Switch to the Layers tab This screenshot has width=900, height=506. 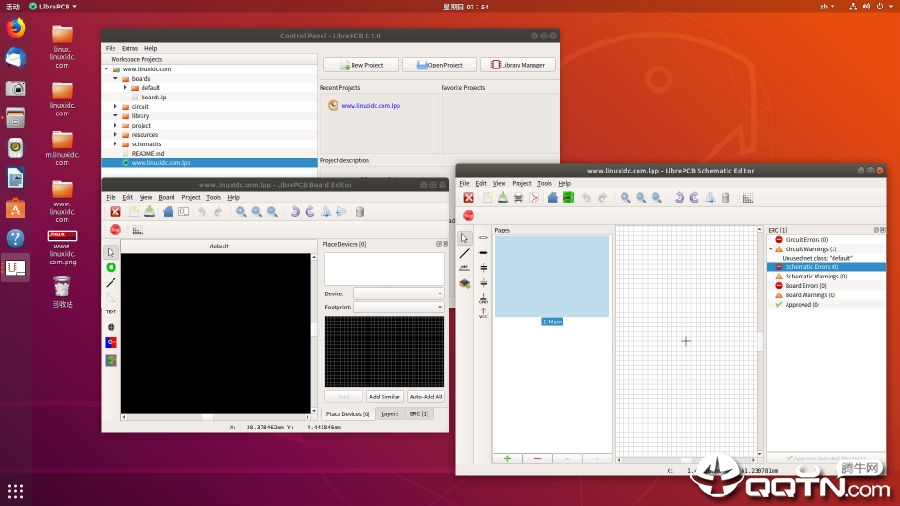(390, 414)
